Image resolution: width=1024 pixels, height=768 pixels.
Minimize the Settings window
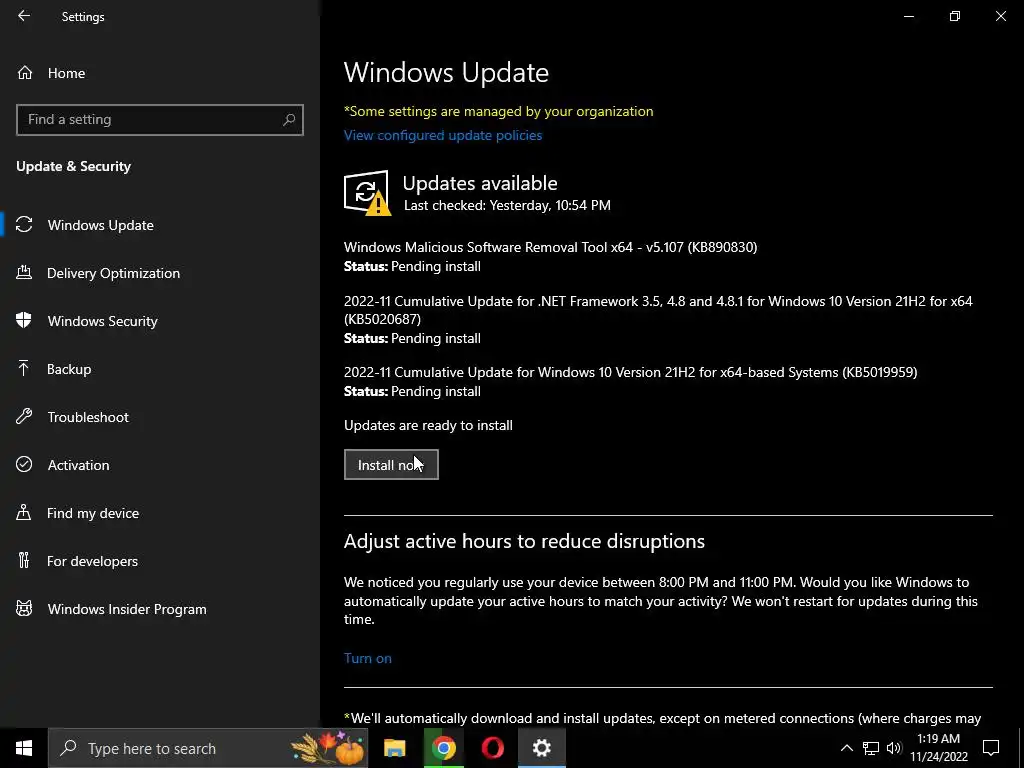pos(908,16)
